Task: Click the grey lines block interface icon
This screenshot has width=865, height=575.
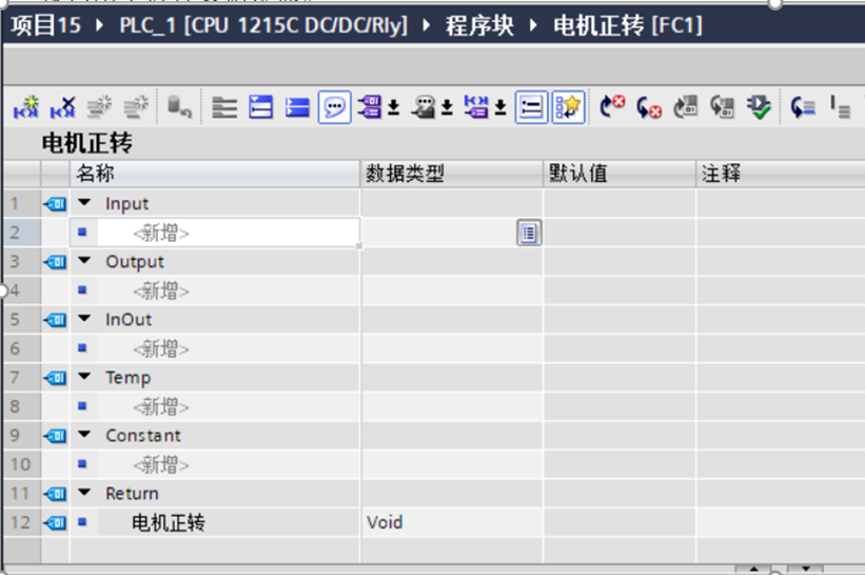Action: (225, 108)
